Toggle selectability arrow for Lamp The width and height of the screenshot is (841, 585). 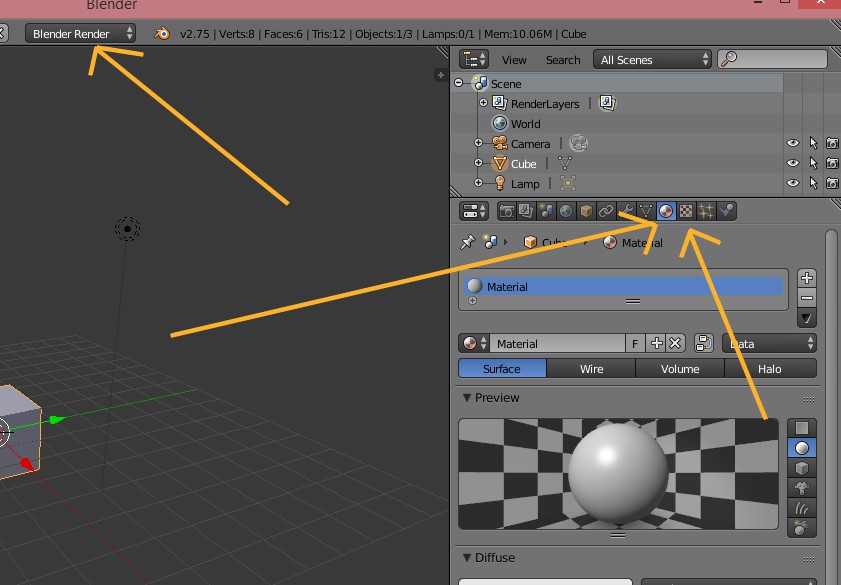click(813, 183)
